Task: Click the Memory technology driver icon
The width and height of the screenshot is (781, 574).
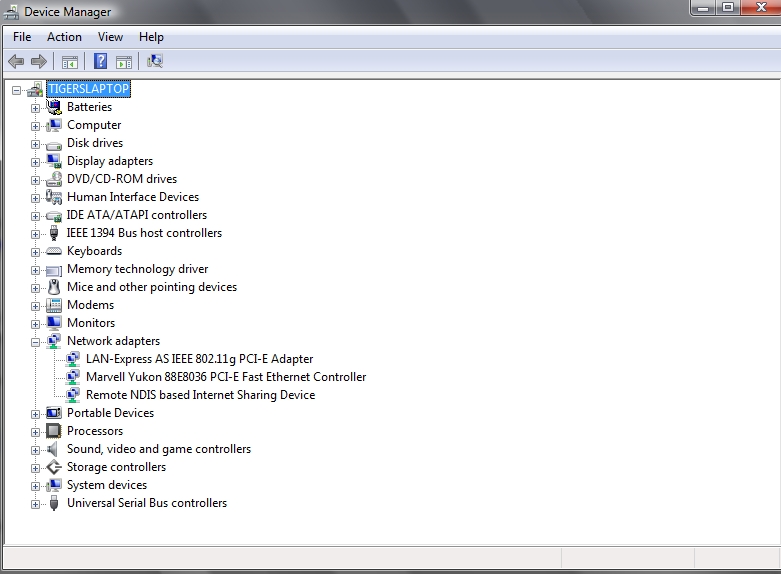Action: [54, 271]
